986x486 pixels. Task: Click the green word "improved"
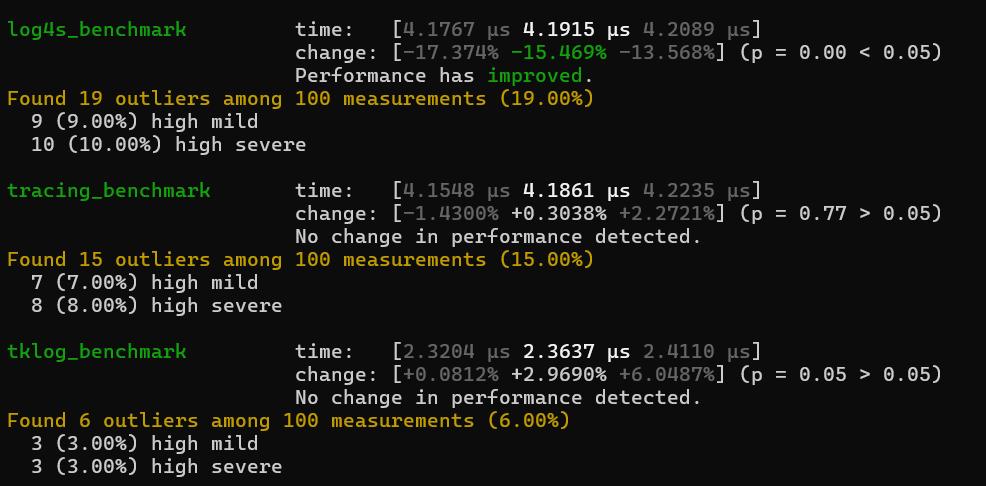point(534,75)
